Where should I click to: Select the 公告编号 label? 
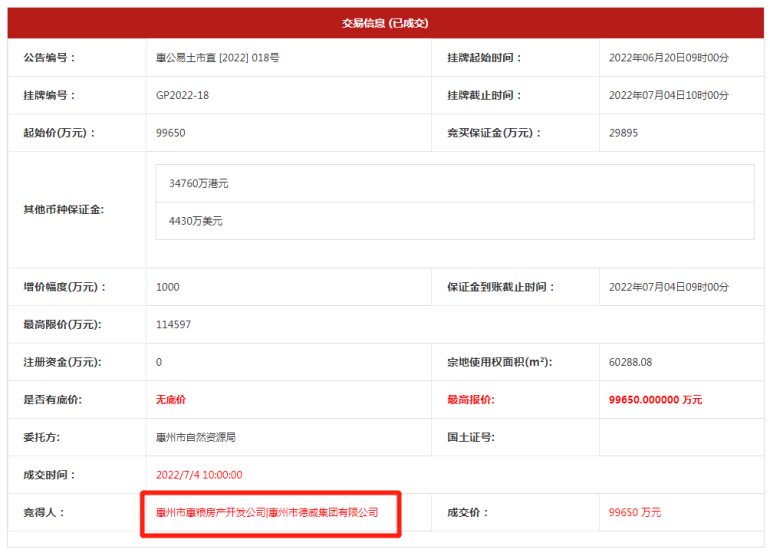[x=50, y=57]
